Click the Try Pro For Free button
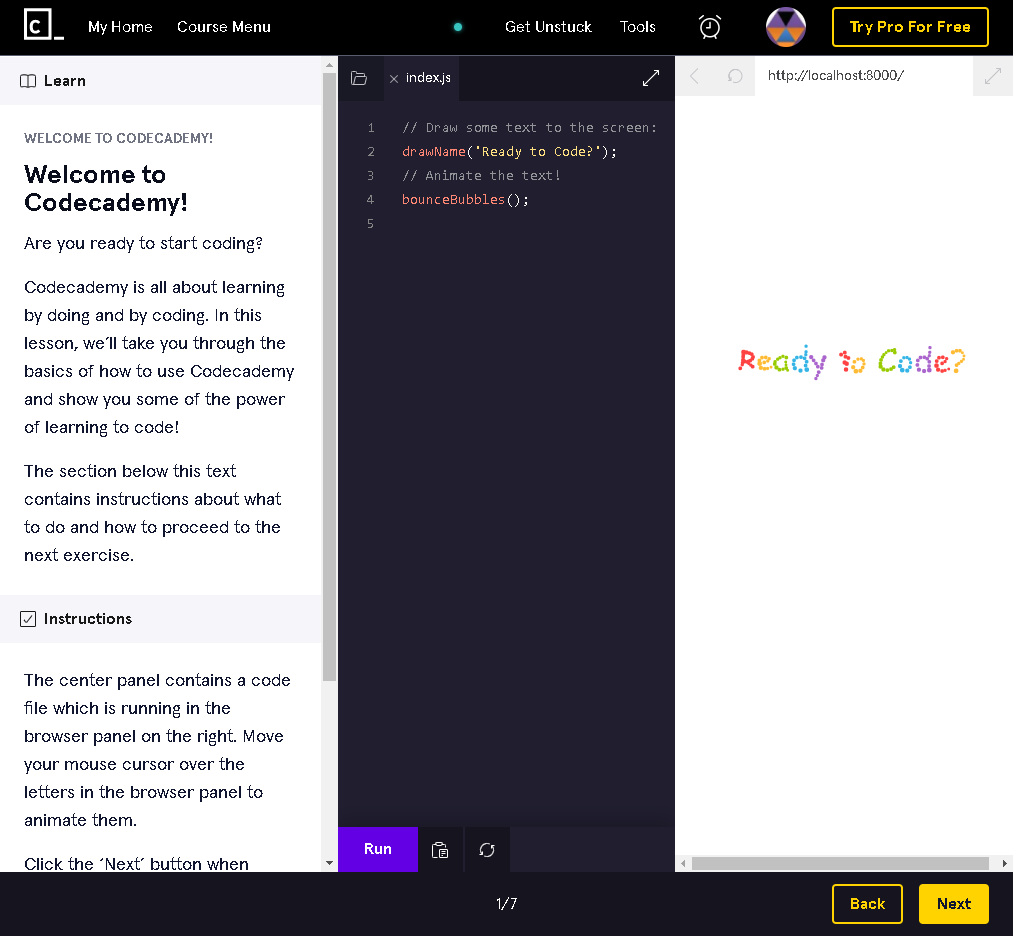Screen dimensions: 1013x936 [910, 27]
